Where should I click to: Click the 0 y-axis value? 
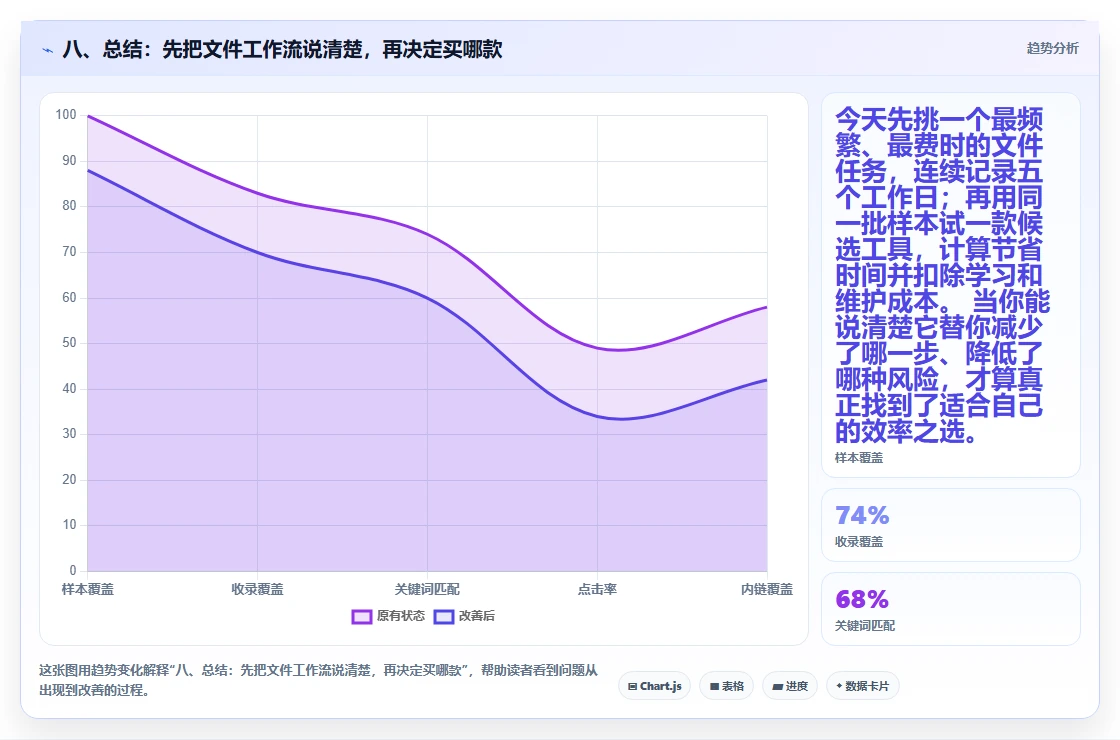point(73,570)
